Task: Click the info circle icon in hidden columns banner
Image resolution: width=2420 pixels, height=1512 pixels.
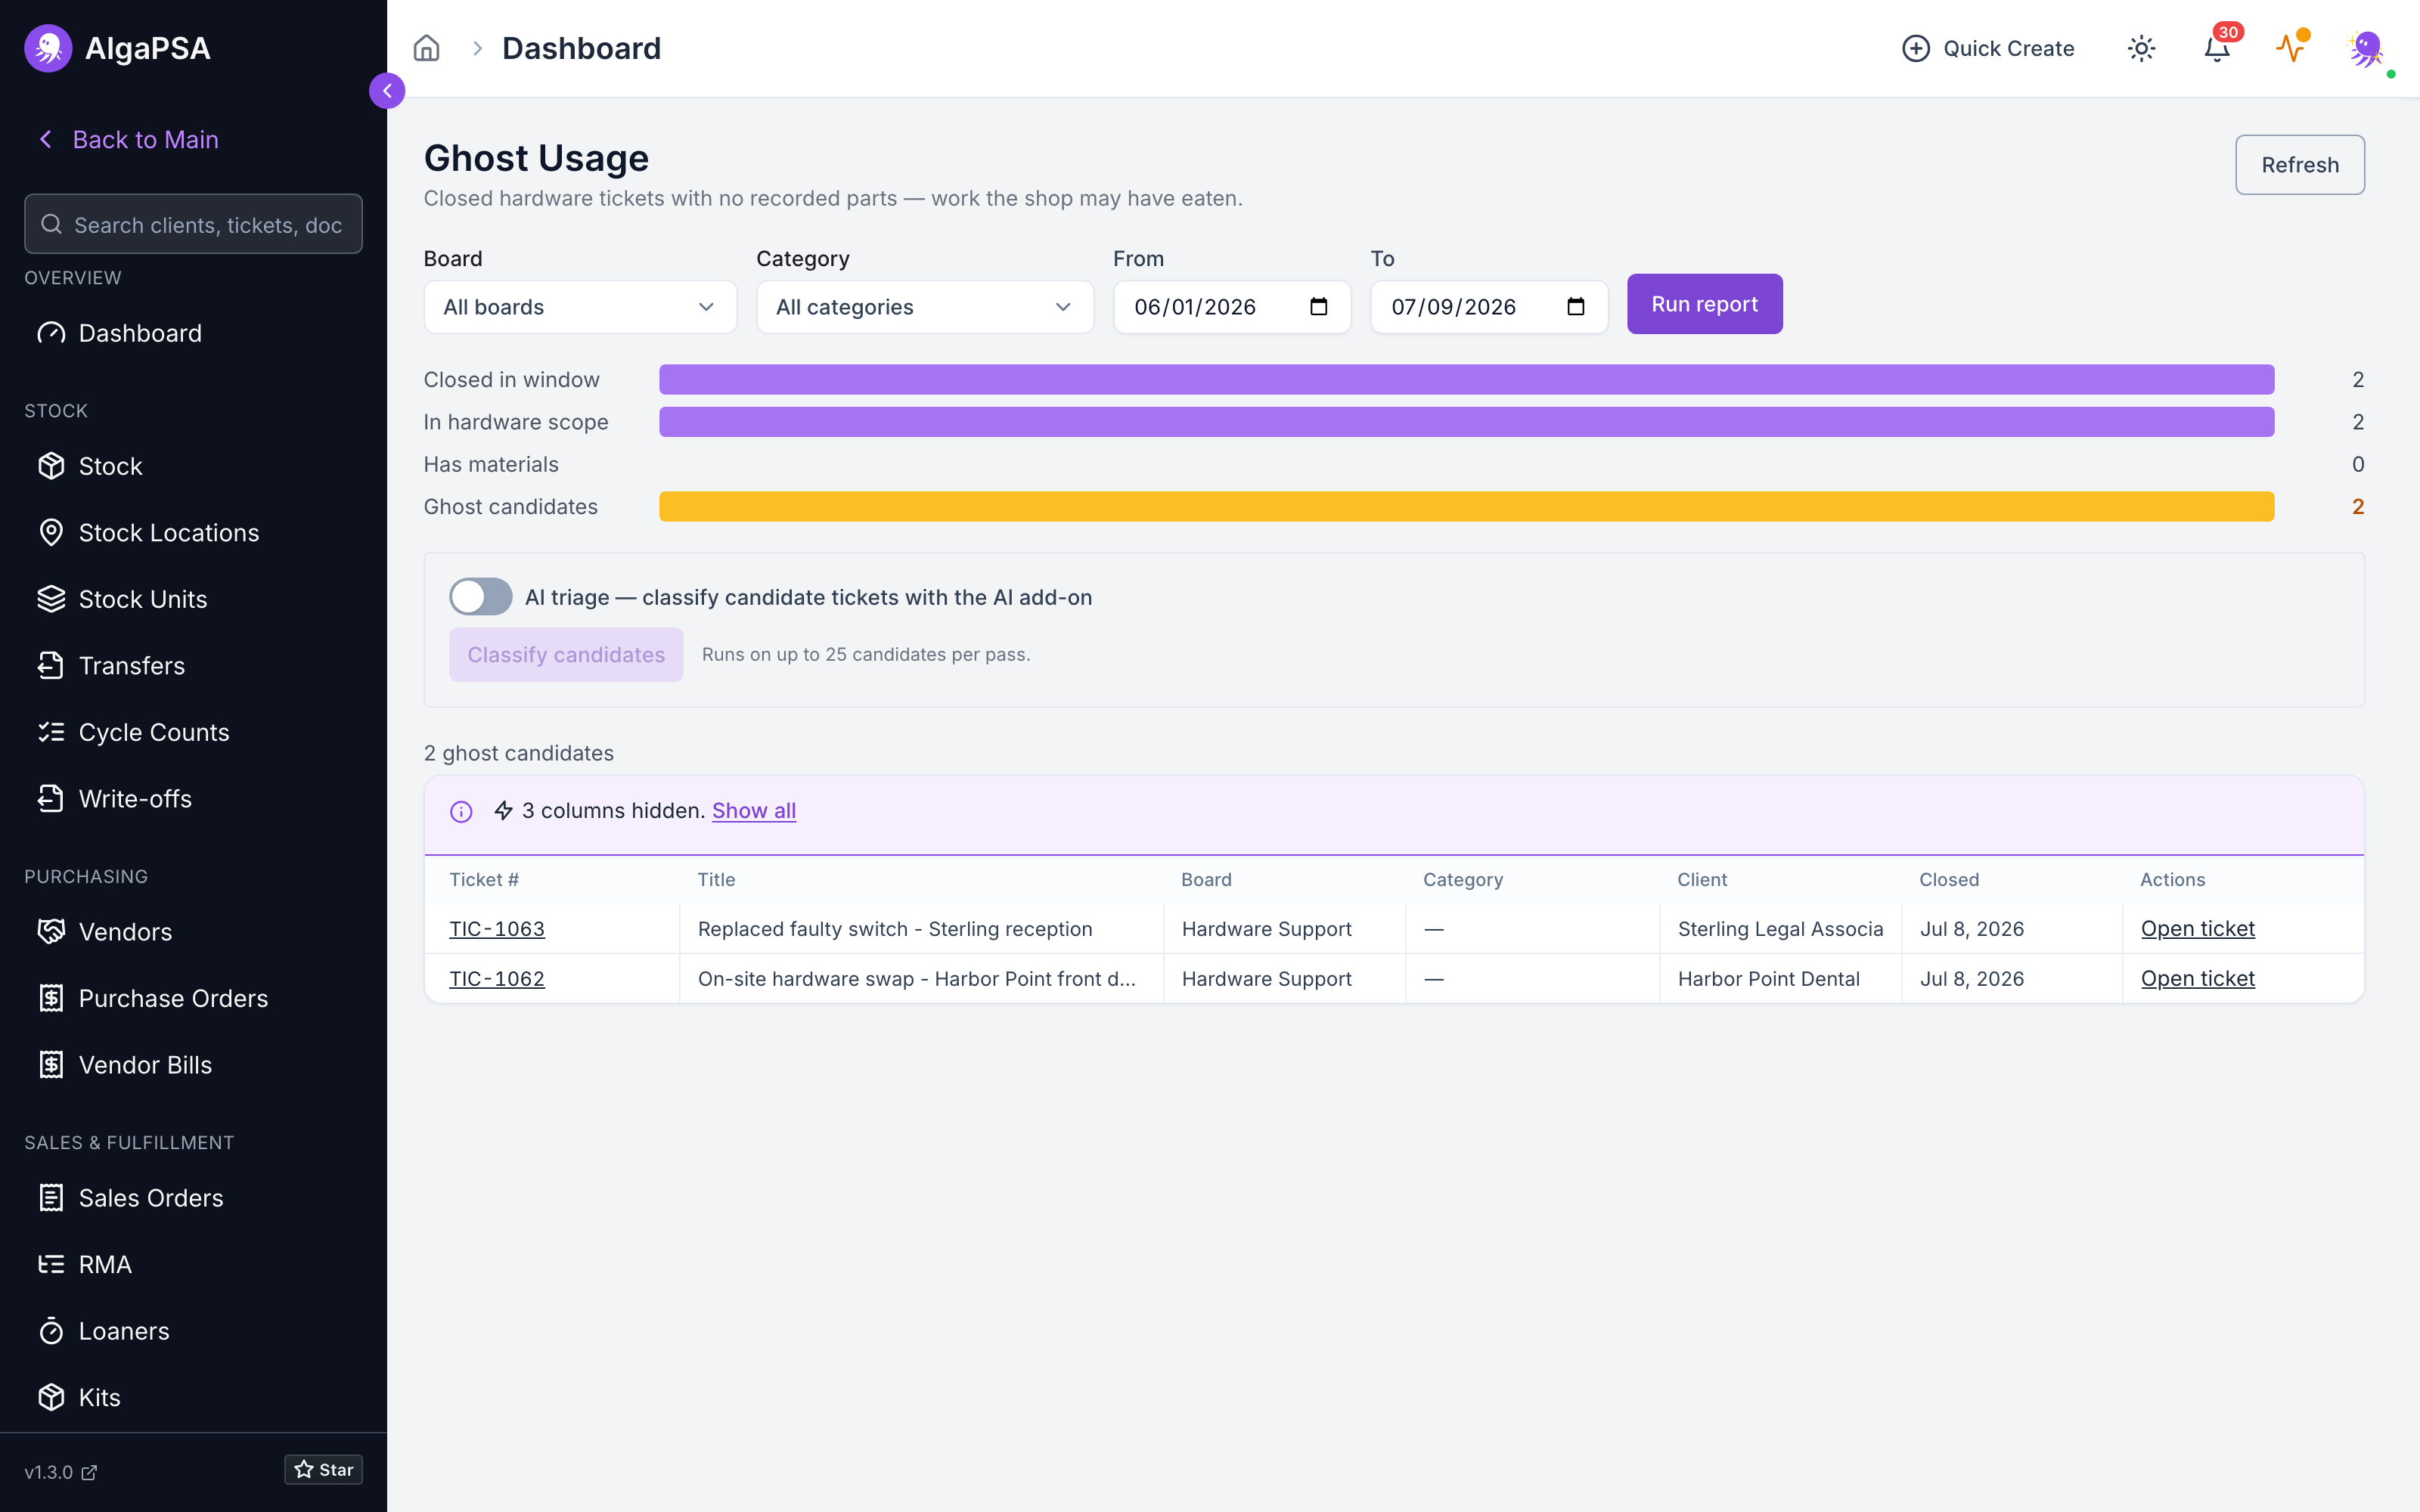Action: click(461, 812)
